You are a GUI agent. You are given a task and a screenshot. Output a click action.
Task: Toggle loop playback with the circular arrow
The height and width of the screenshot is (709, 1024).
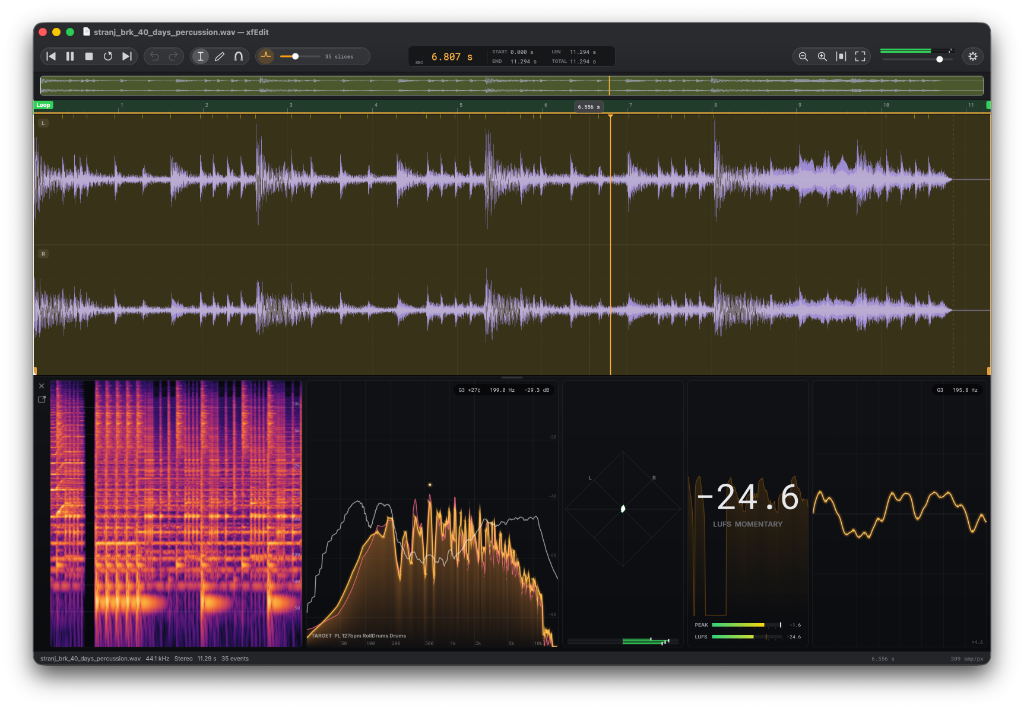click(108, 57)
